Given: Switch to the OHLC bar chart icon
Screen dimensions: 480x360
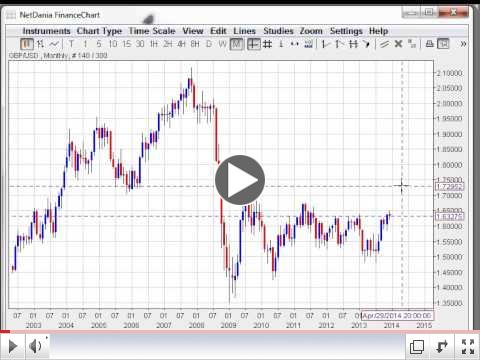Looking at the screenshot, I should click(40, 44).
